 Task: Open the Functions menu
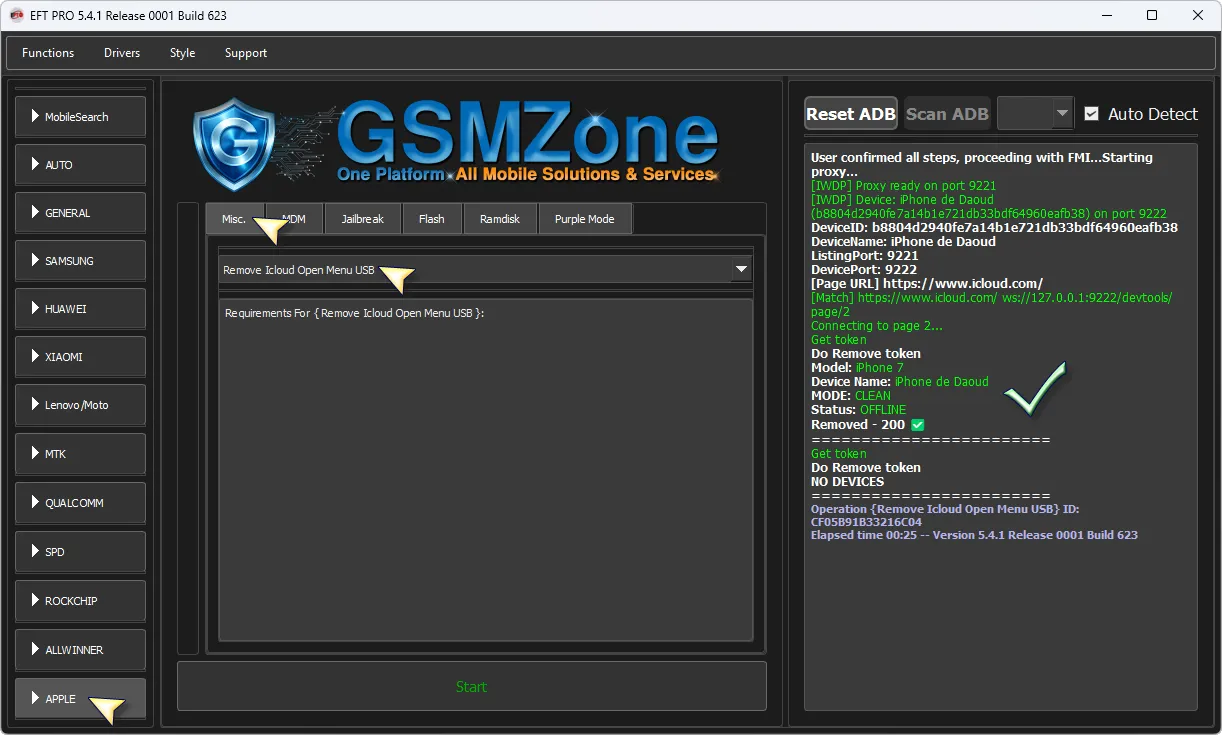pyautogui.click(x=48, y=53)
